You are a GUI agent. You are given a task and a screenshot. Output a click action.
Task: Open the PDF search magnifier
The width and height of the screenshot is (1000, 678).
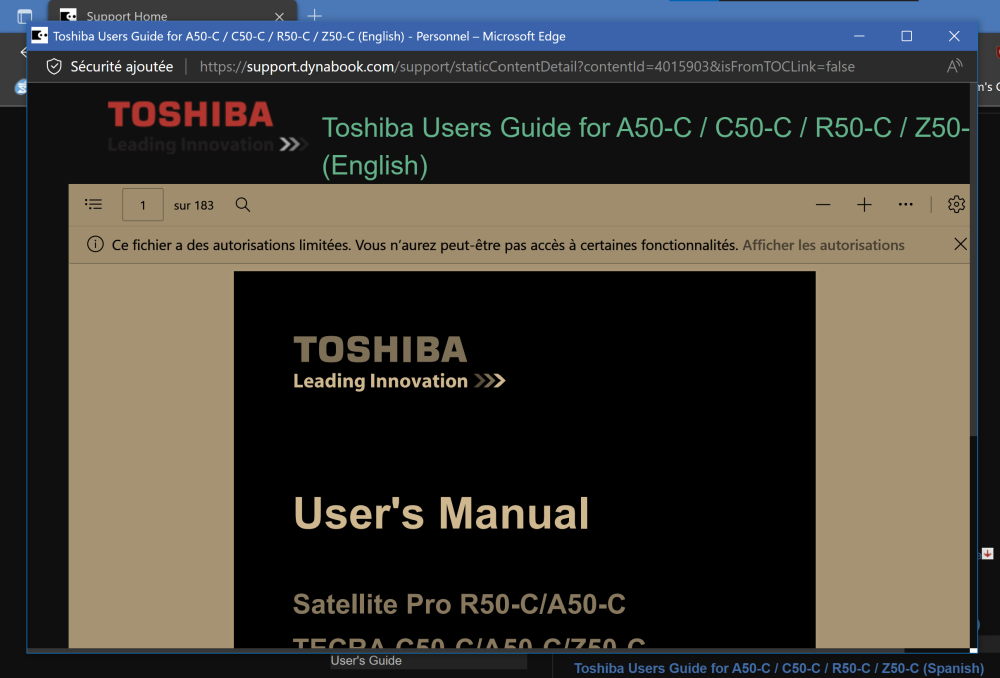point(242,205)
